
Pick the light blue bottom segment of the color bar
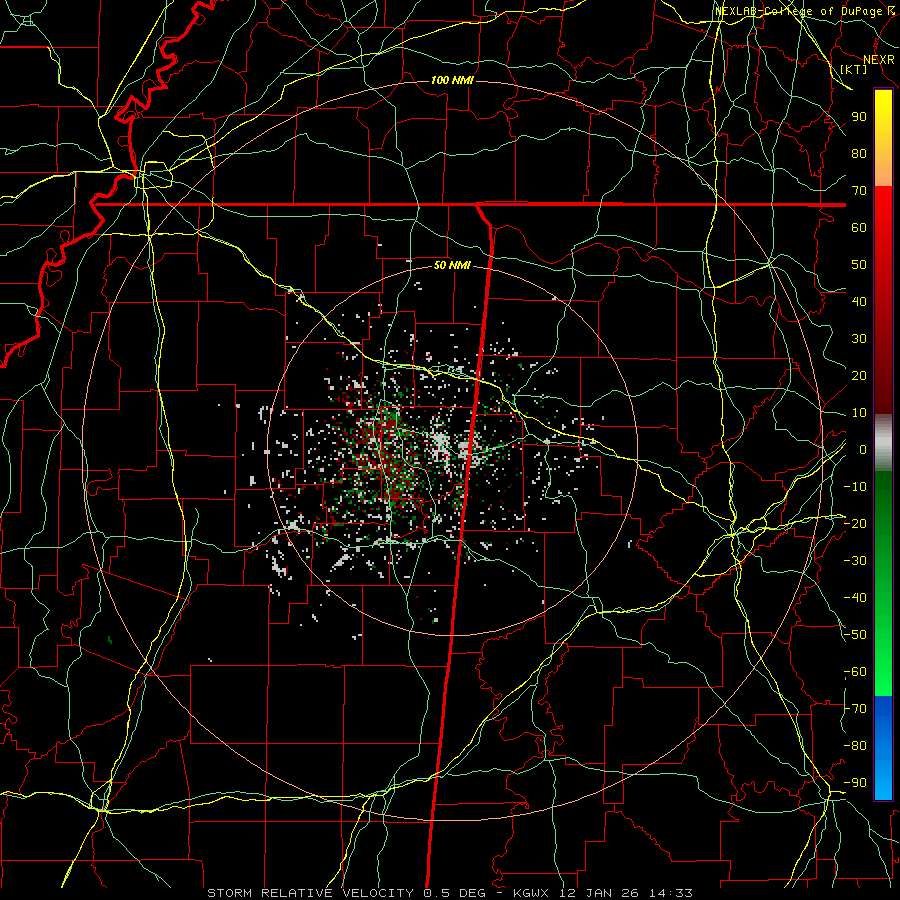click(x=883, y=779)
